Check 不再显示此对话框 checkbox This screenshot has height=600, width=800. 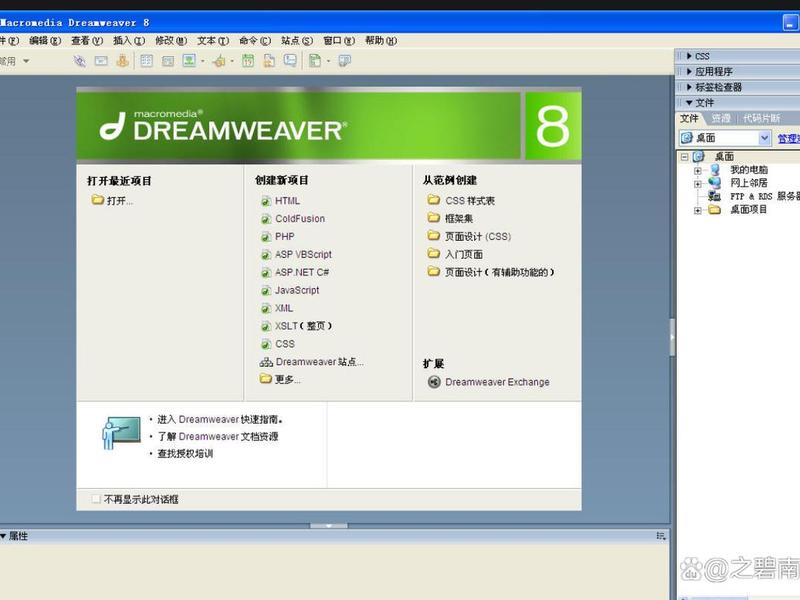96,499
